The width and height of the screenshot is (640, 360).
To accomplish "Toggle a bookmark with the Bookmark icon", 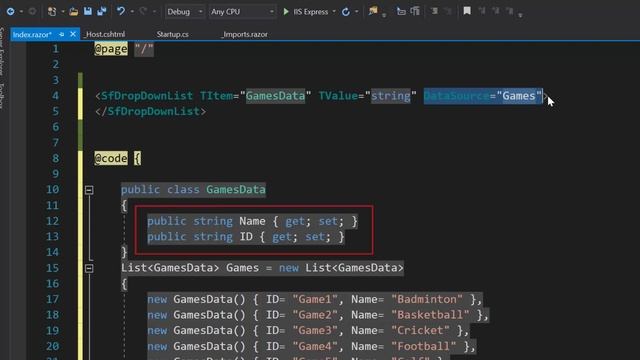I will (467, 11).
